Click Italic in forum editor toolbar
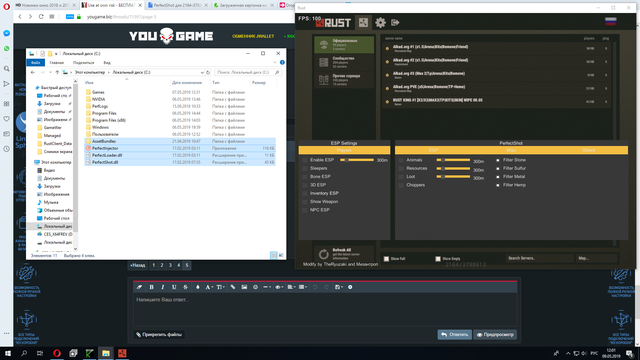The image size is (640, 360). 162,287
